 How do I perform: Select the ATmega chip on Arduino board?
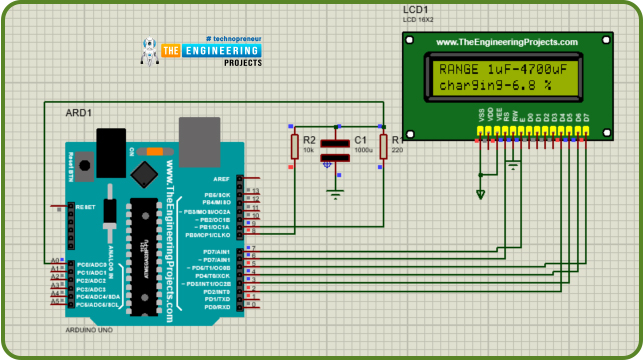click(x=144, y=257)
